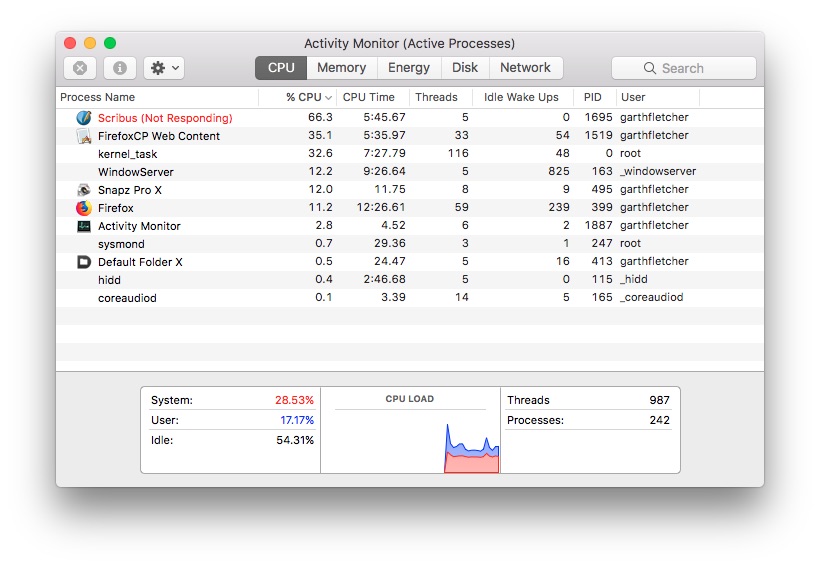Sort processes by the Threads column
This screenshot has width=820, height=567.
click(x=436, y=97)
